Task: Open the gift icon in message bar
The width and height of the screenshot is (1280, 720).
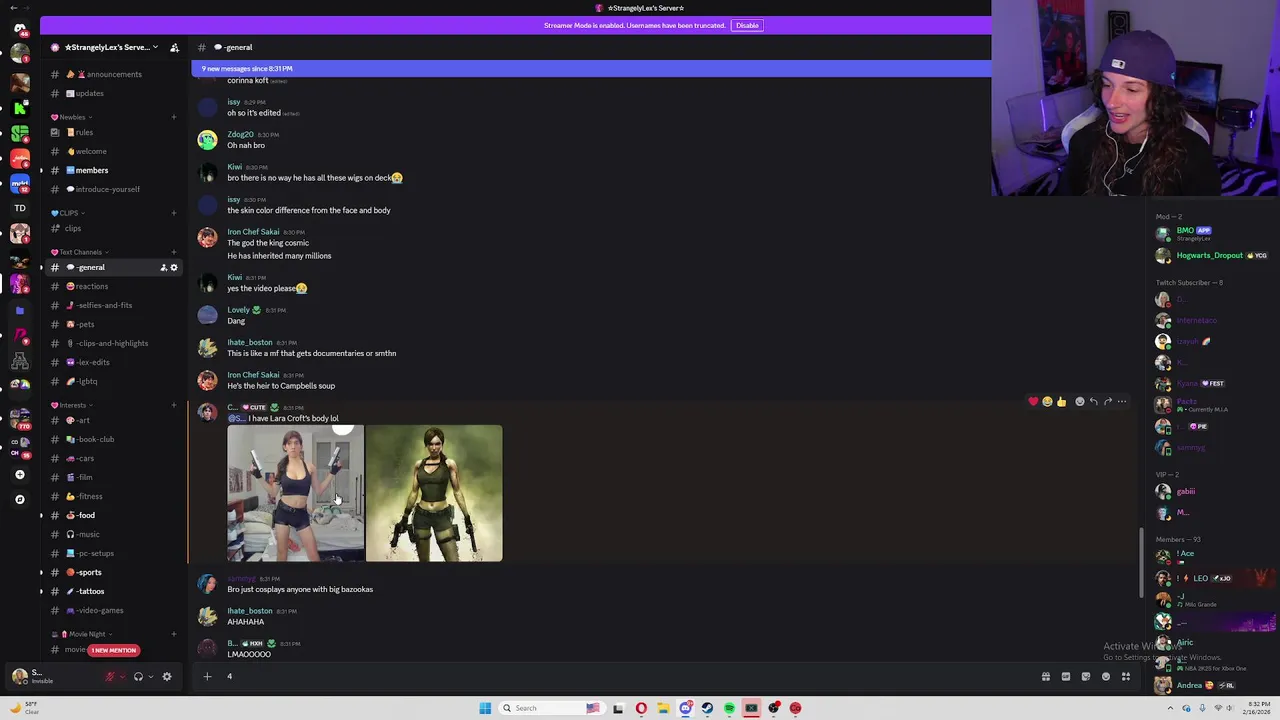Action: 1046,677
